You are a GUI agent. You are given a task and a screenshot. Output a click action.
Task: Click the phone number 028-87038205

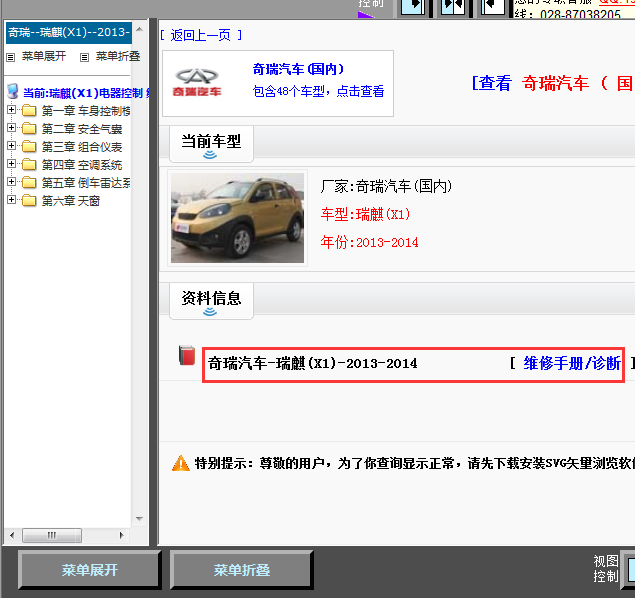(x=580, y=15)
